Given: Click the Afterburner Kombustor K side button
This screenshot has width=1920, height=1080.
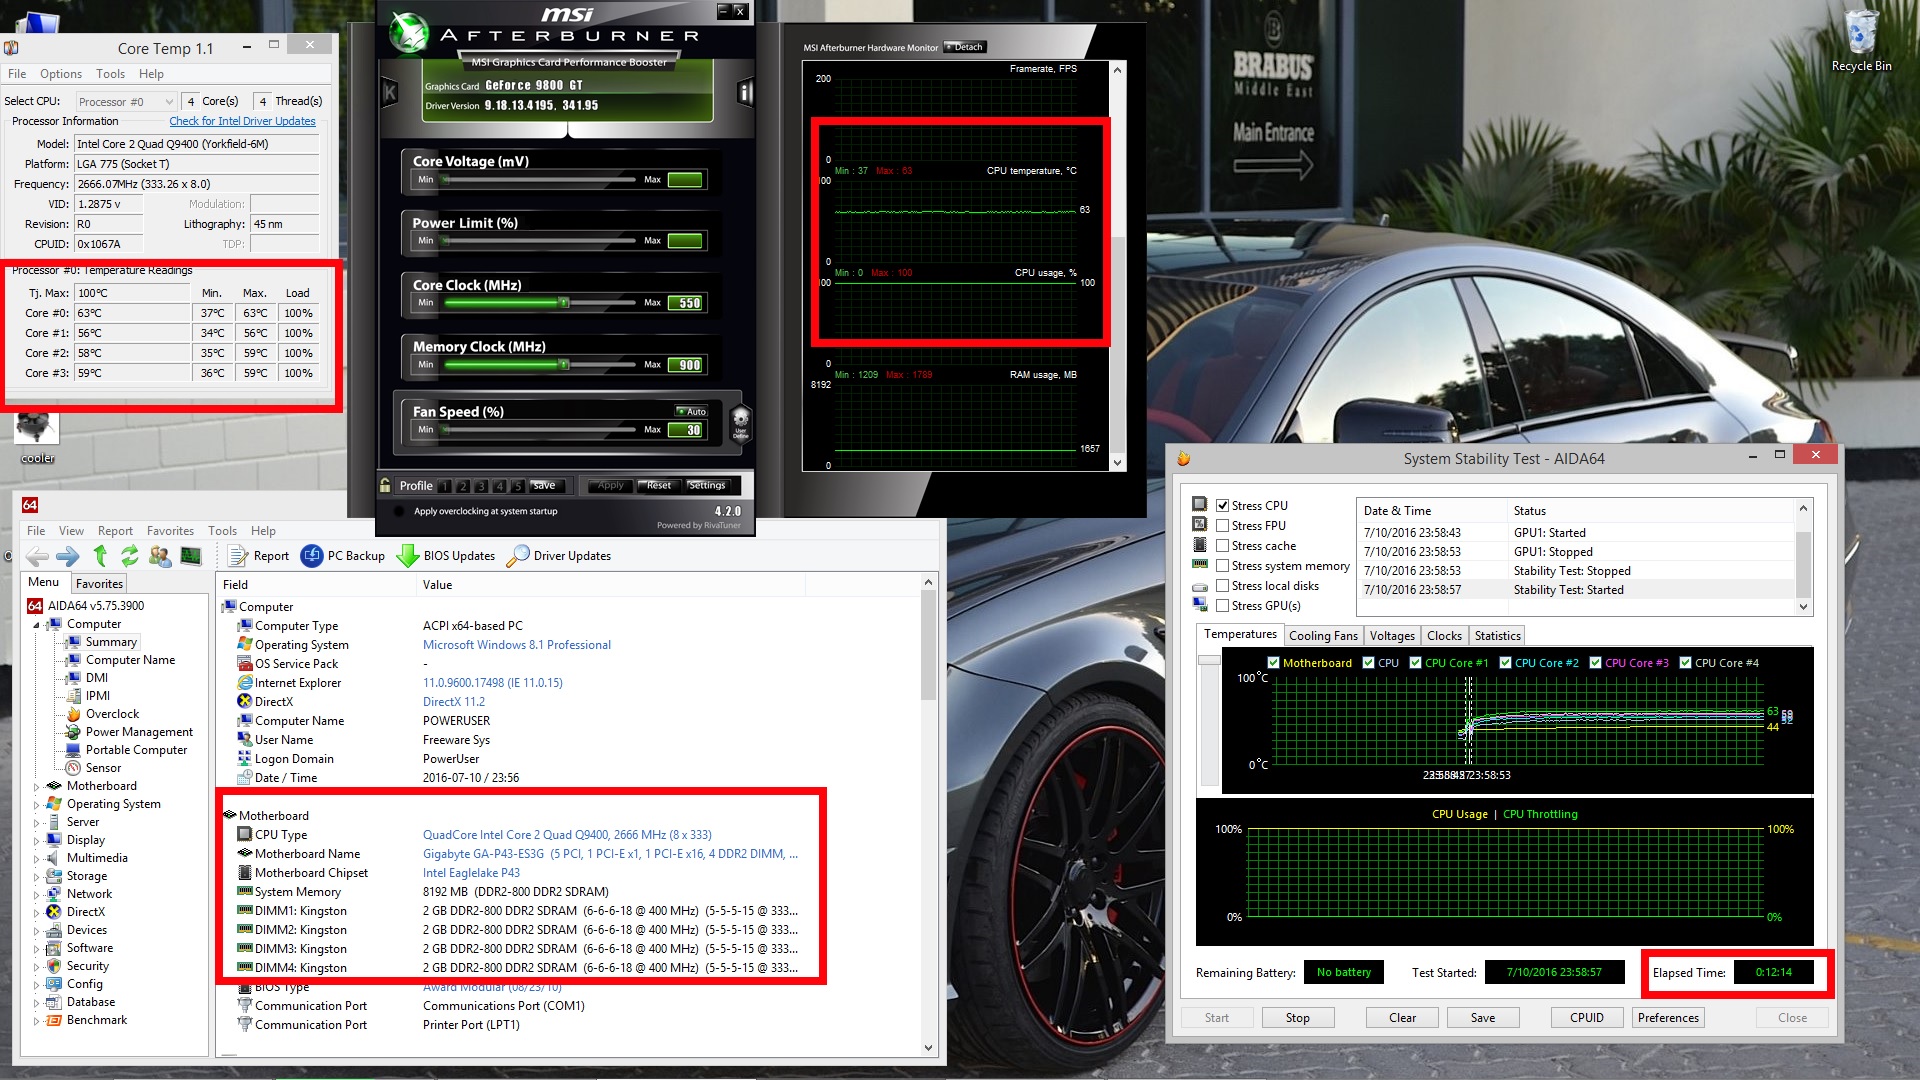Looking at the screenshot, I should click(x=390, y=93).
